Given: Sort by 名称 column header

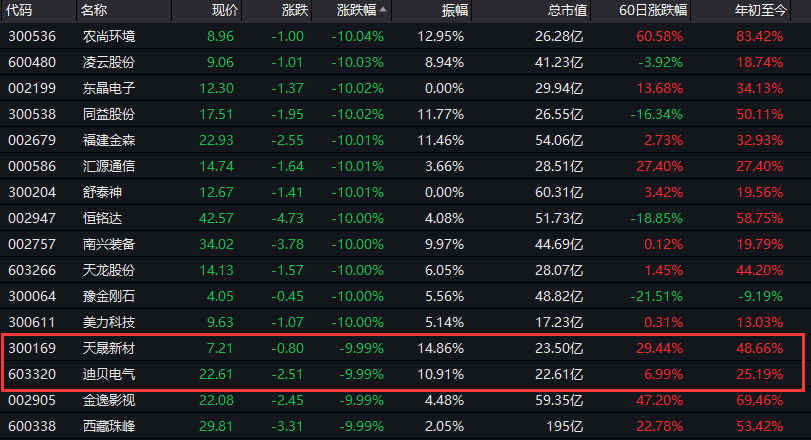Looking at the screenshot, I should coord(94,10).
